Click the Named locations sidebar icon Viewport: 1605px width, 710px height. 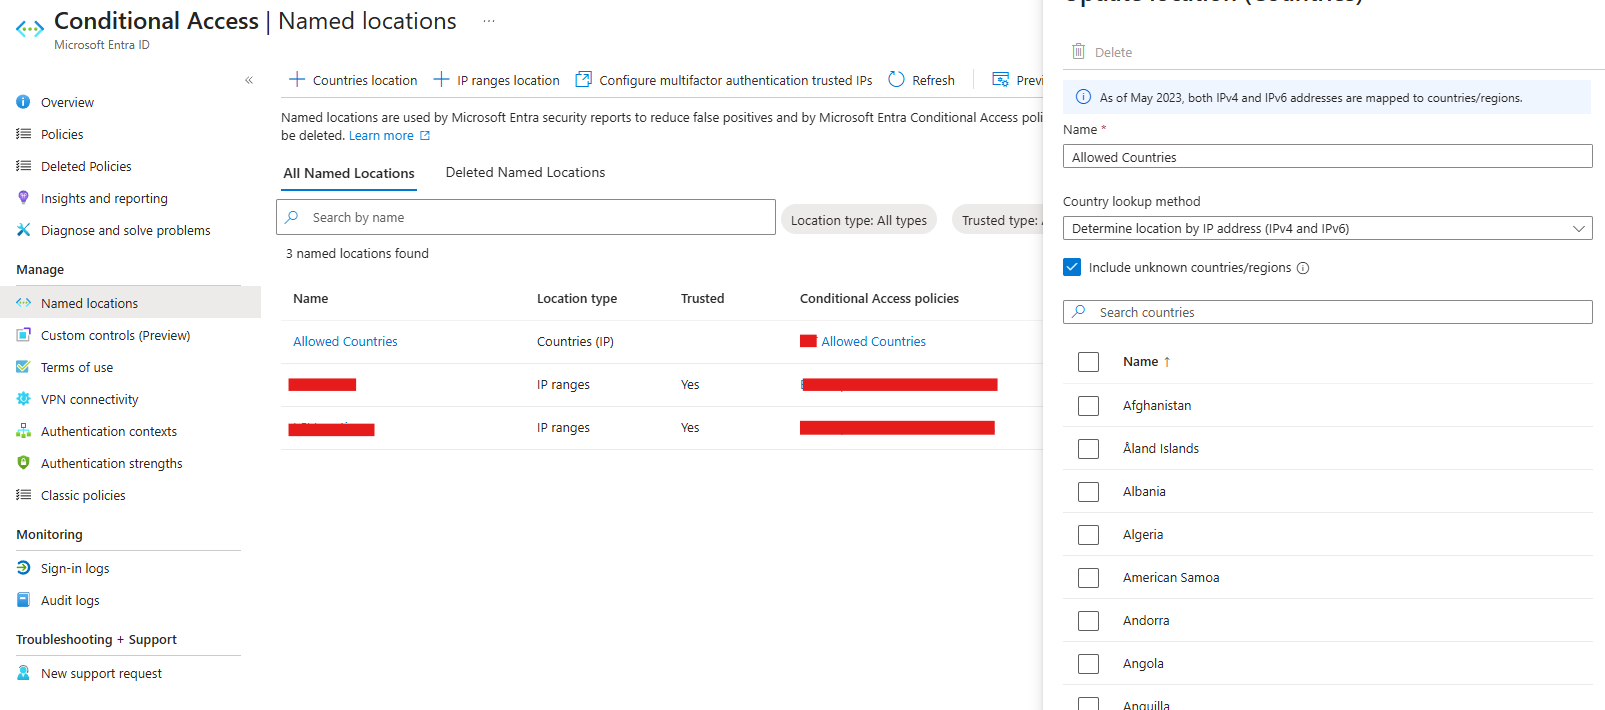tap(23, 303)
